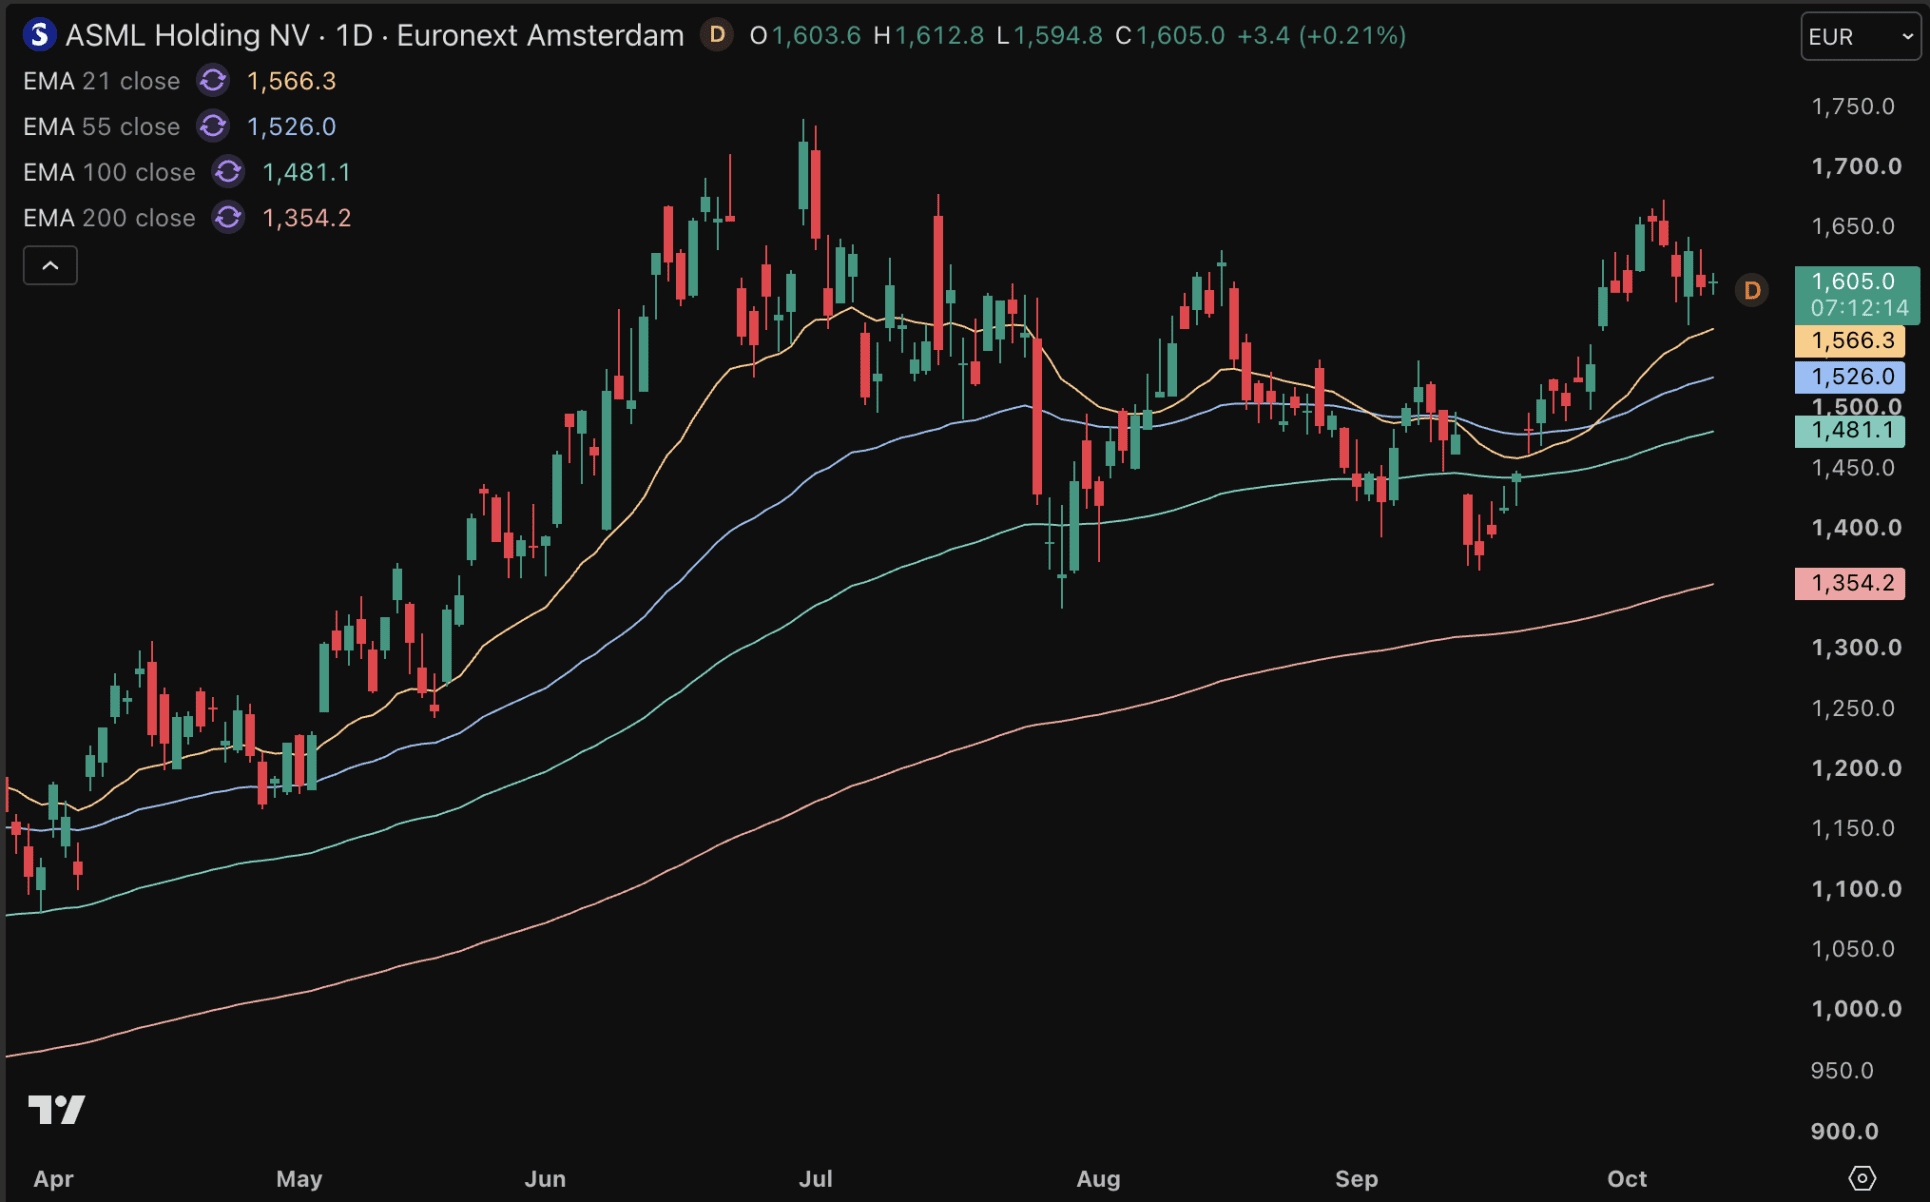Click the EMA 200 source-code refresh icon
Viewport: 1930px width, 1202px height.
click(228, 218)
